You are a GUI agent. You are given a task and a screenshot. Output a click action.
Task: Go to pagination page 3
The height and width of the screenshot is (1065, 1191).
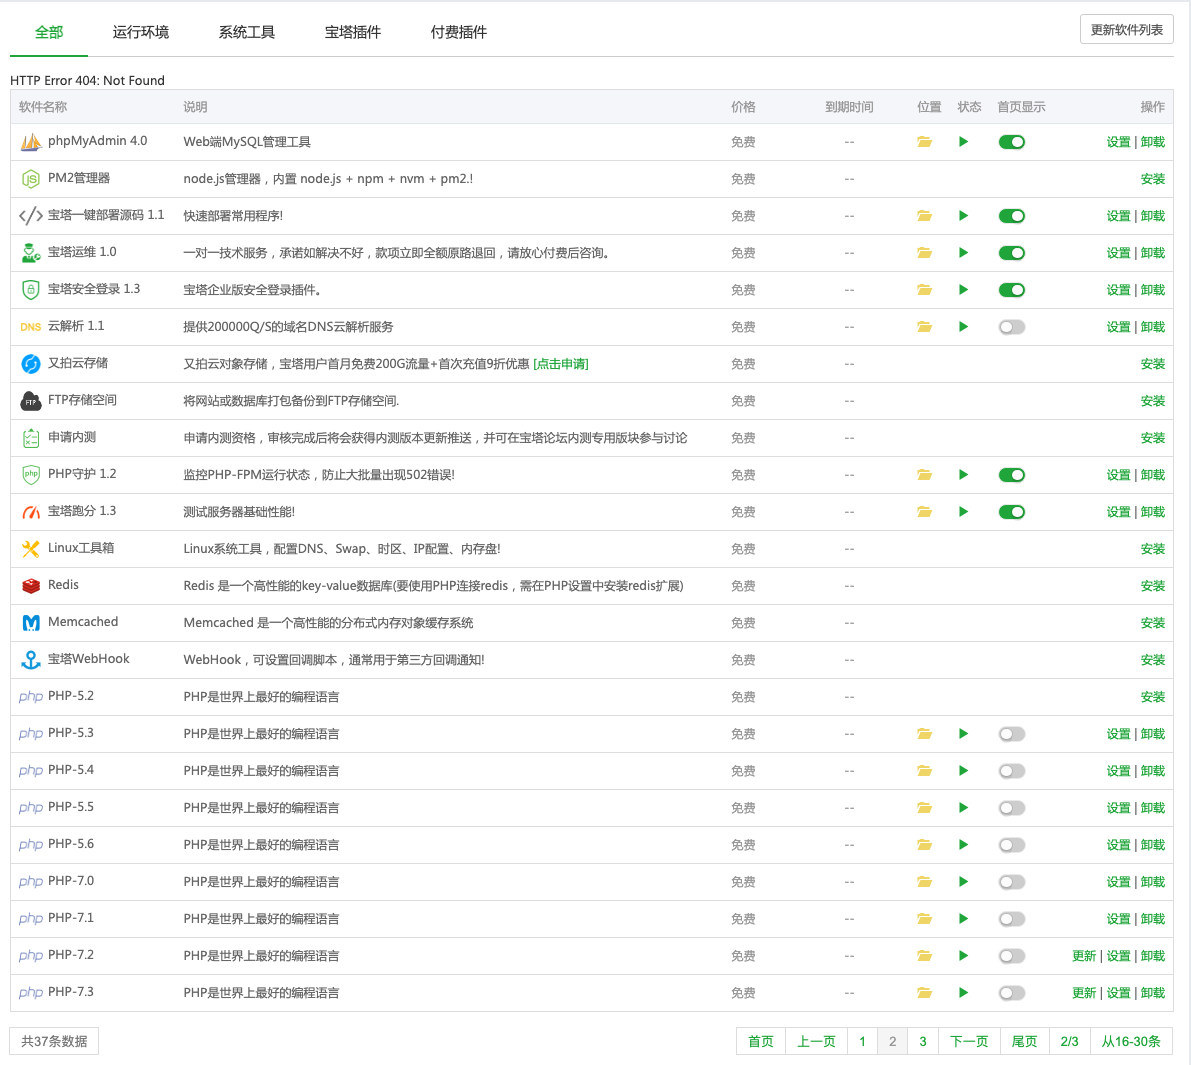pyautogui.click(x=923, y=1041)
